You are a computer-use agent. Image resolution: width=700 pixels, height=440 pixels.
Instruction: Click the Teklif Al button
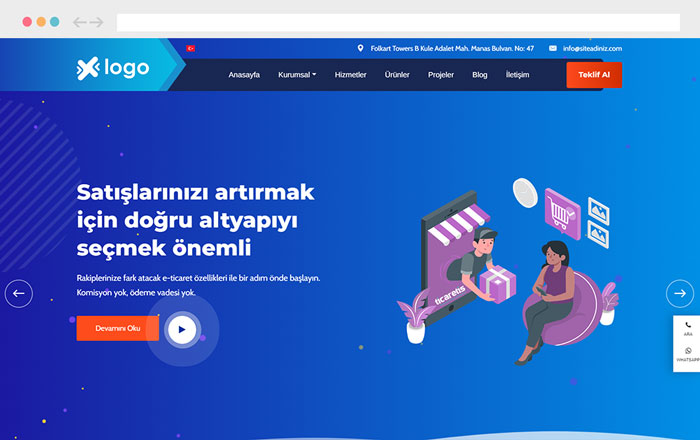point(594,75)
